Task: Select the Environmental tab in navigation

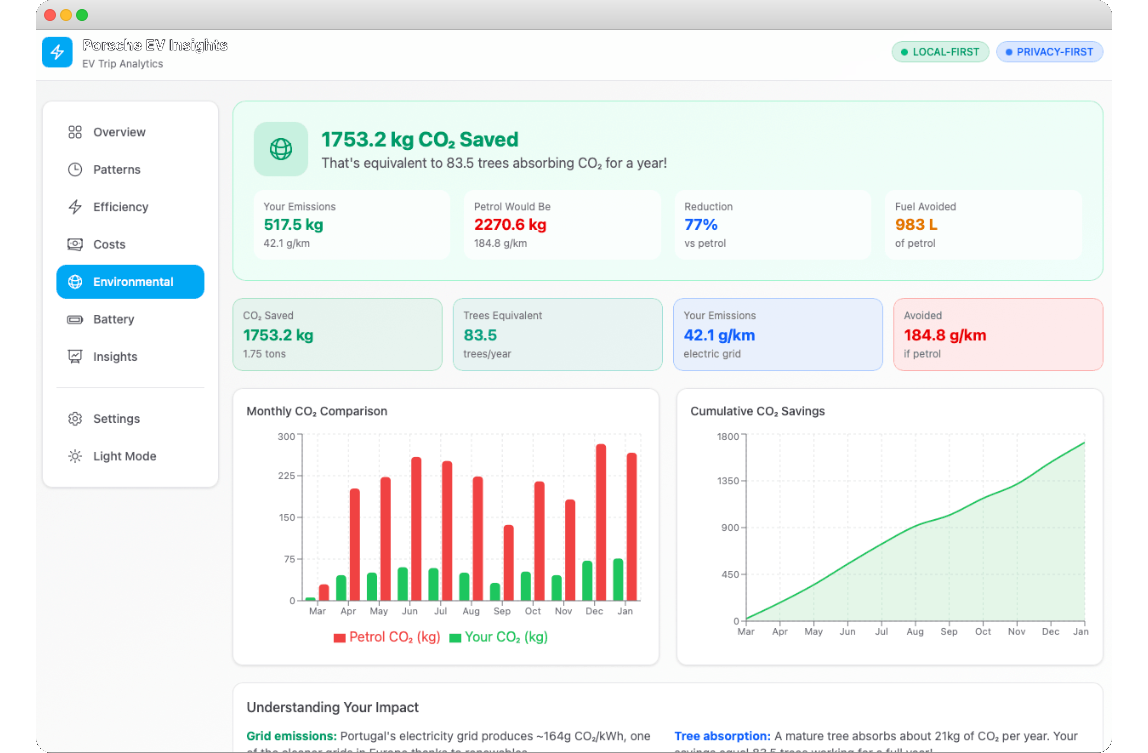Action: (130, 281)
